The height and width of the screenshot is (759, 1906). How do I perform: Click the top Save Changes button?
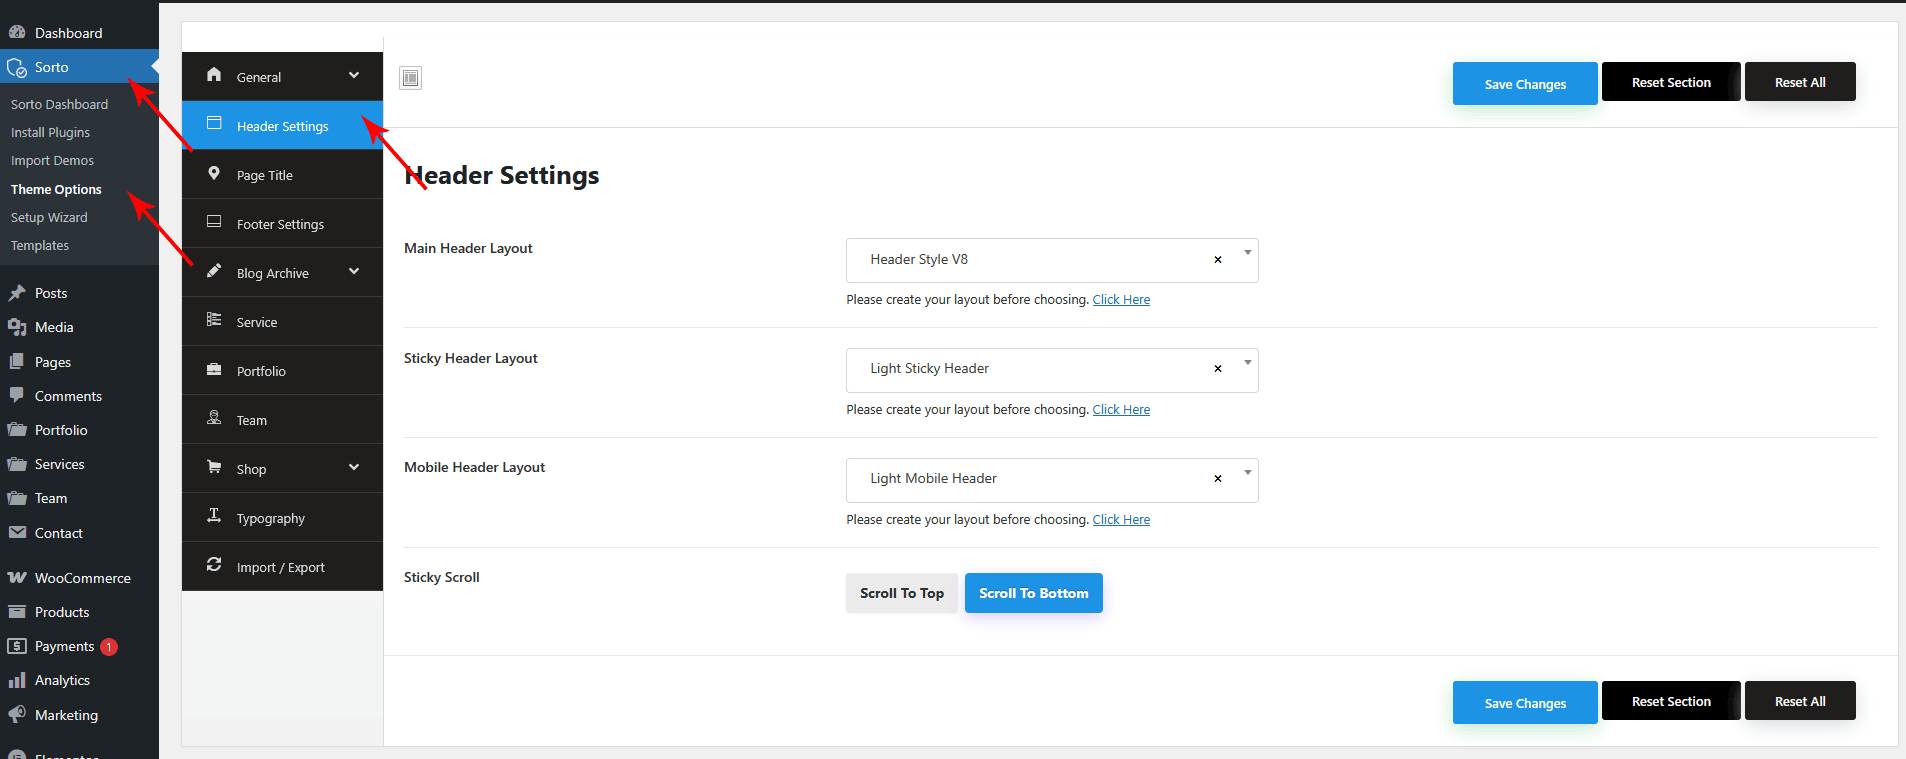[1524, 84]
